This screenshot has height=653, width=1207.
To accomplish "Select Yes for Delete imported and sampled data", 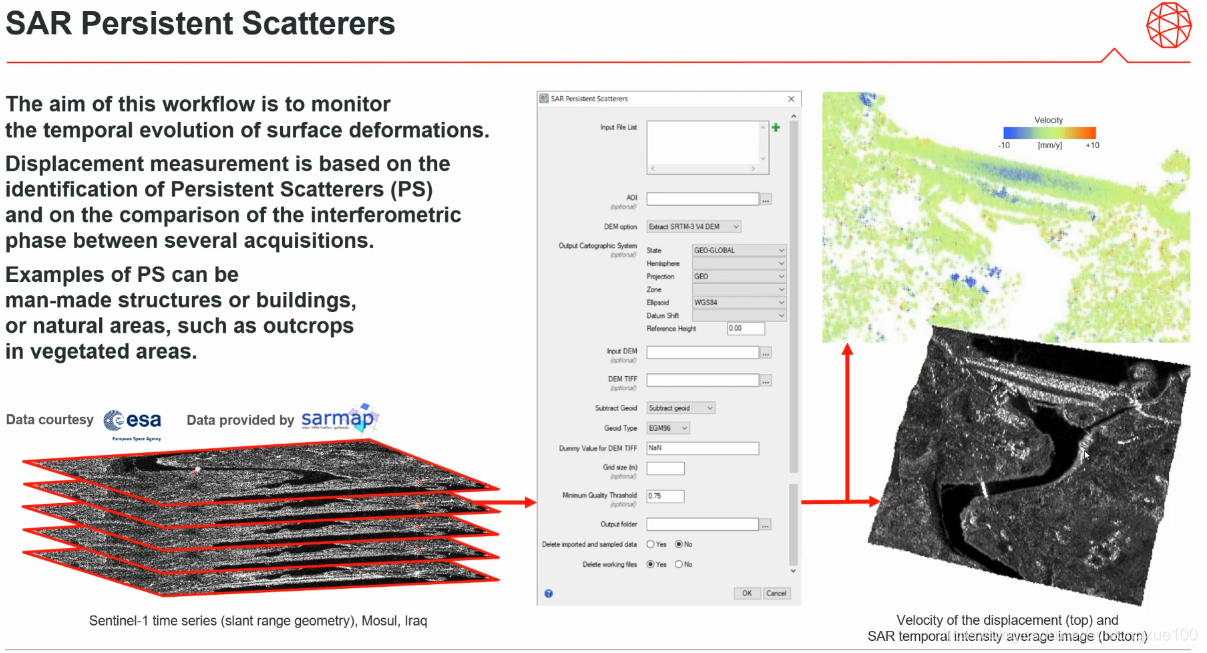I will 651,544.
